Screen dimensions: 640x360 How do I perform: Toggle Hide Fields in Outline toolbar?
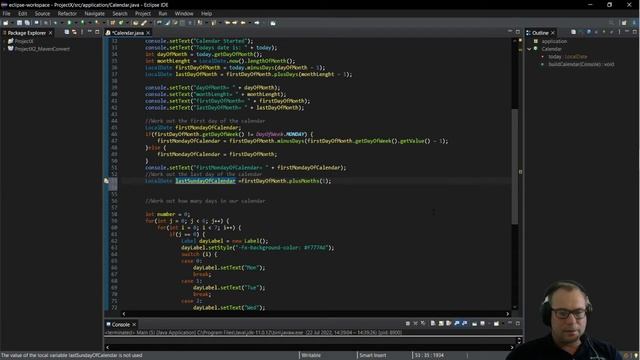point(589,32)
